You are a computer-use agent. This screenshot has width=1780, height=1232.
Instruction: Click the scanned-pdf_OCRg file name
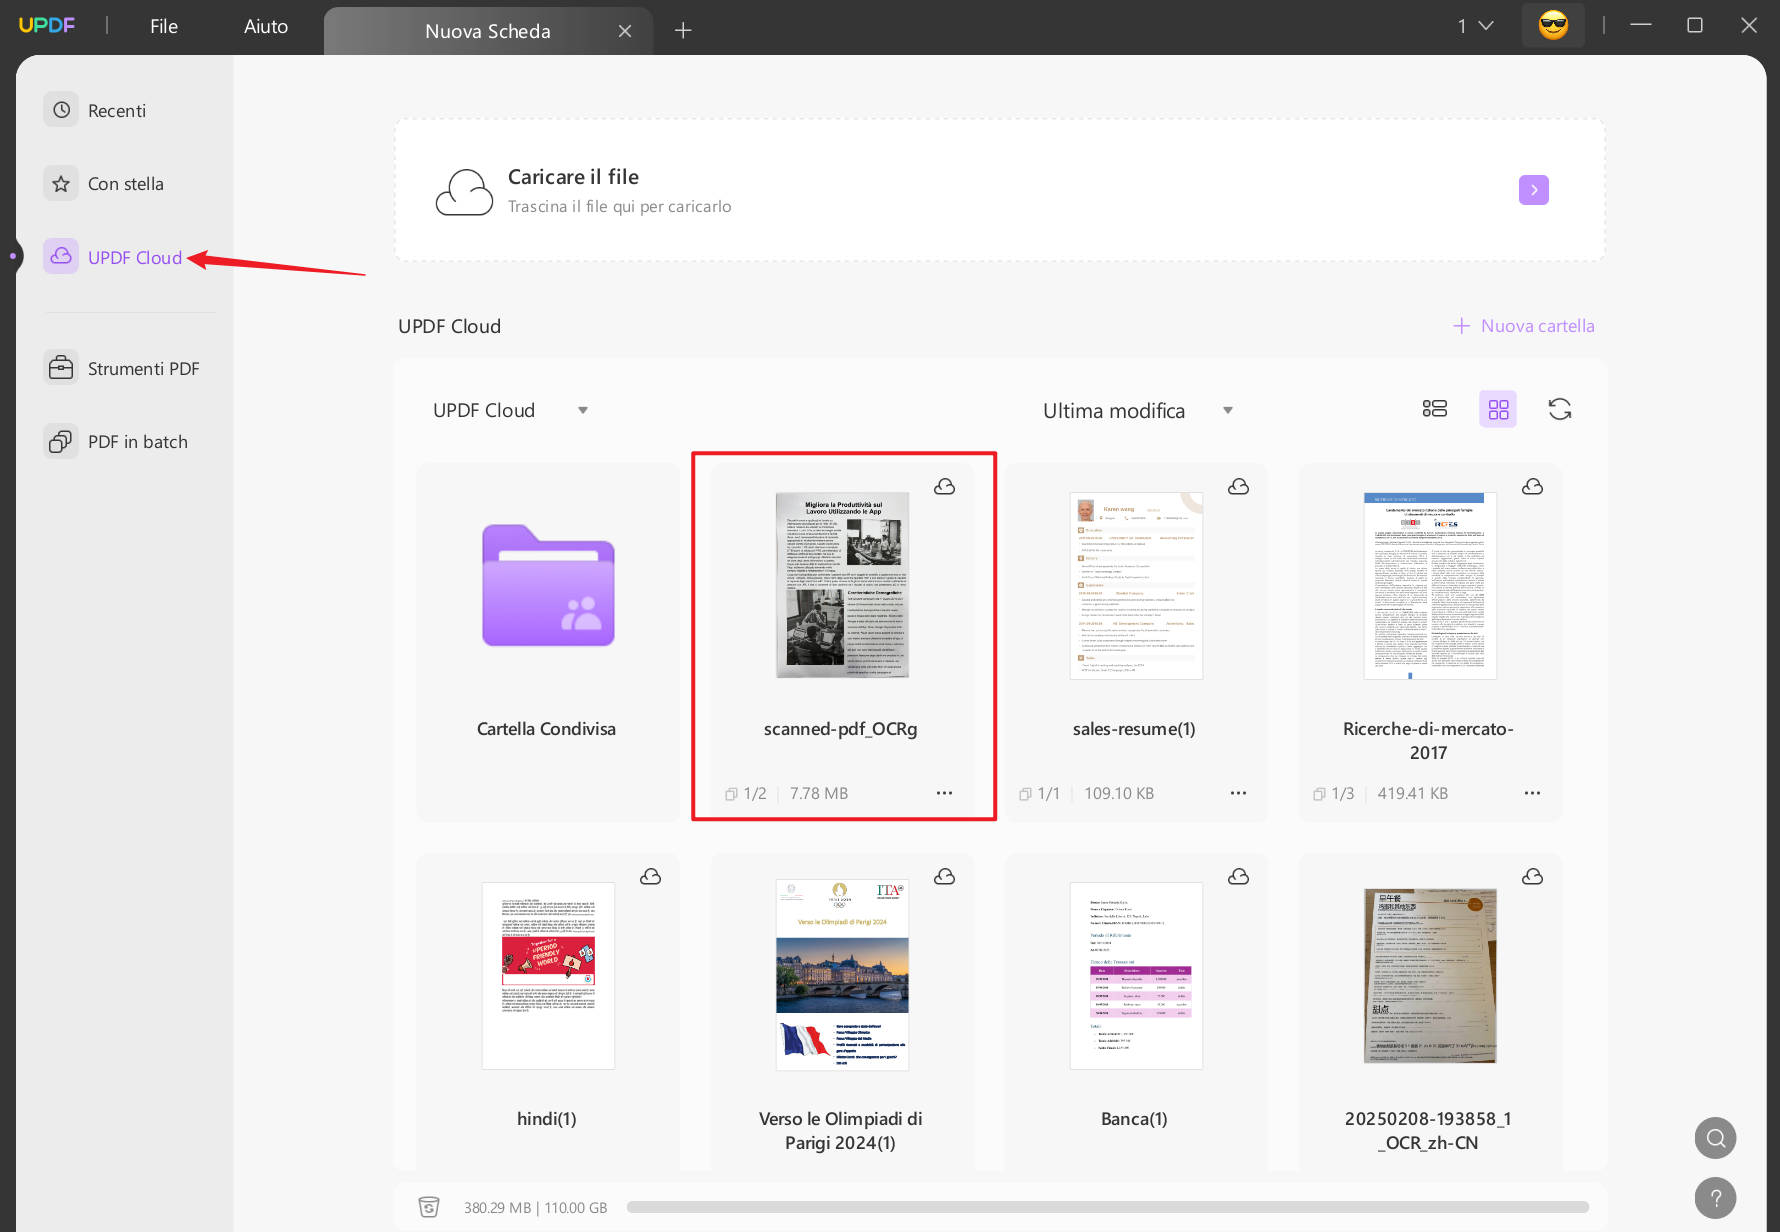pos(840,729)
